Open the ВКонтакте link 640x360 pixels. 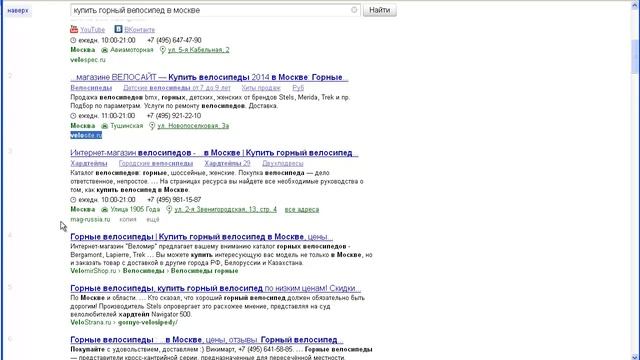pos(140,29)
